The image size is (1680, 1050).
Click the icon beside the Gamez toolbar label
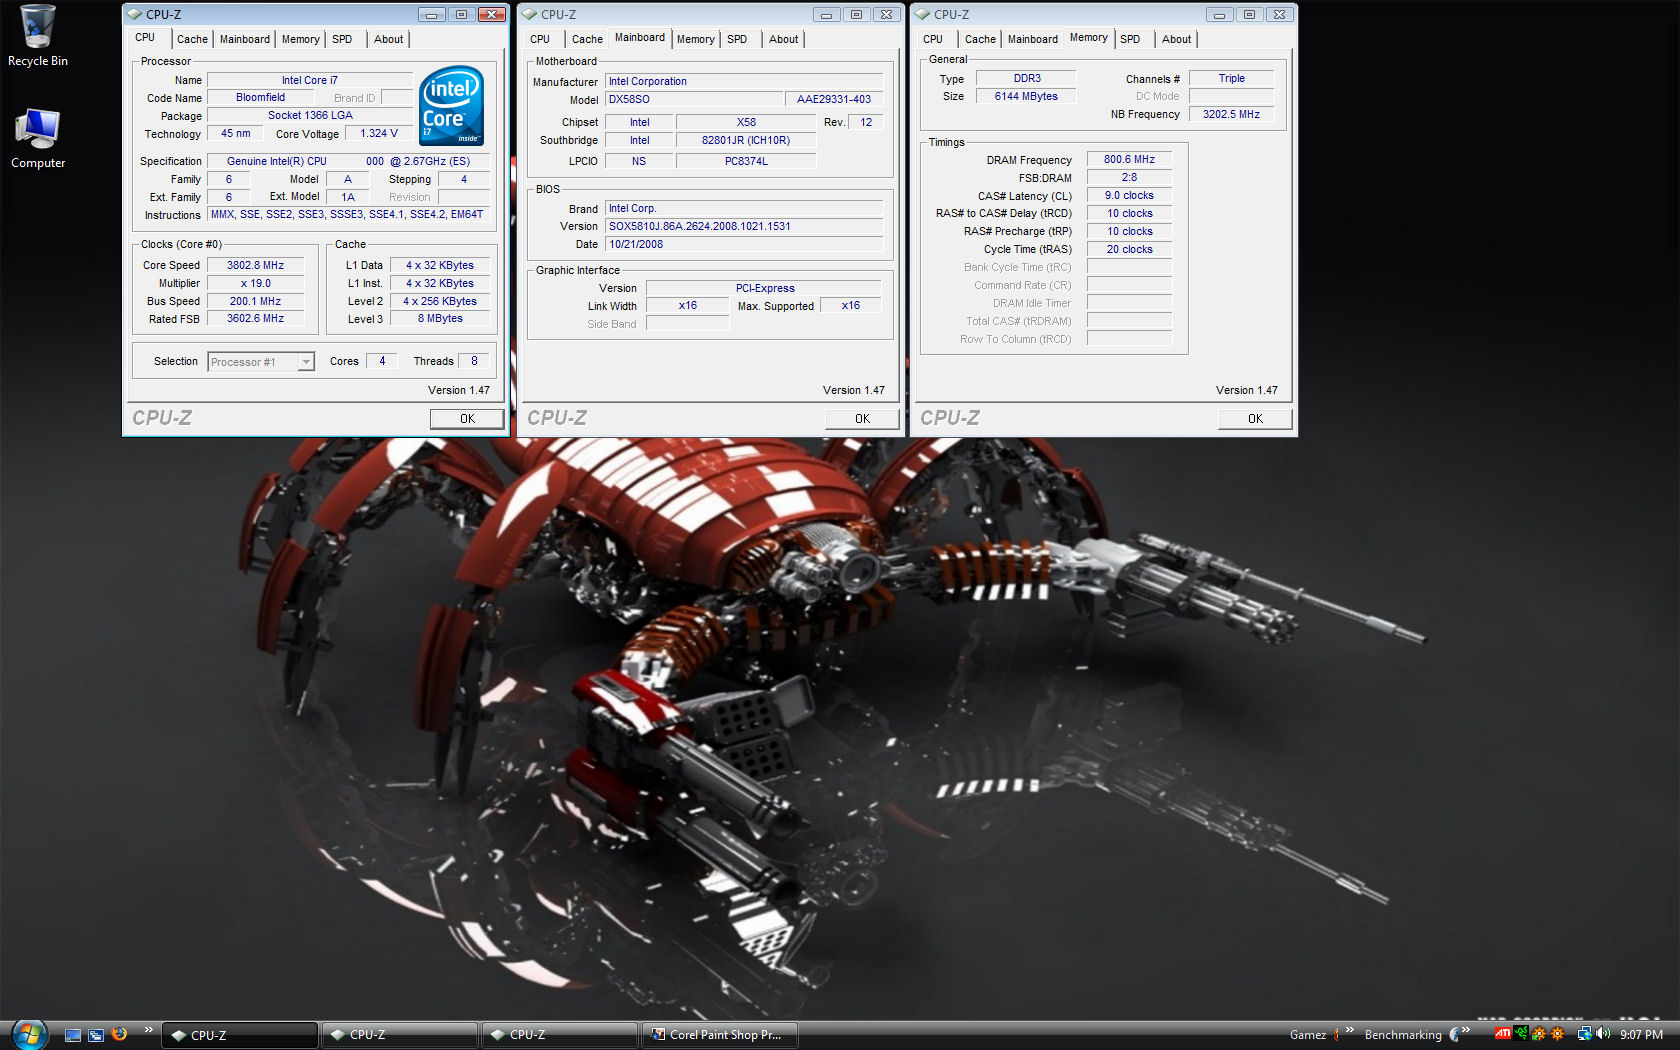pos(1336,1034)
